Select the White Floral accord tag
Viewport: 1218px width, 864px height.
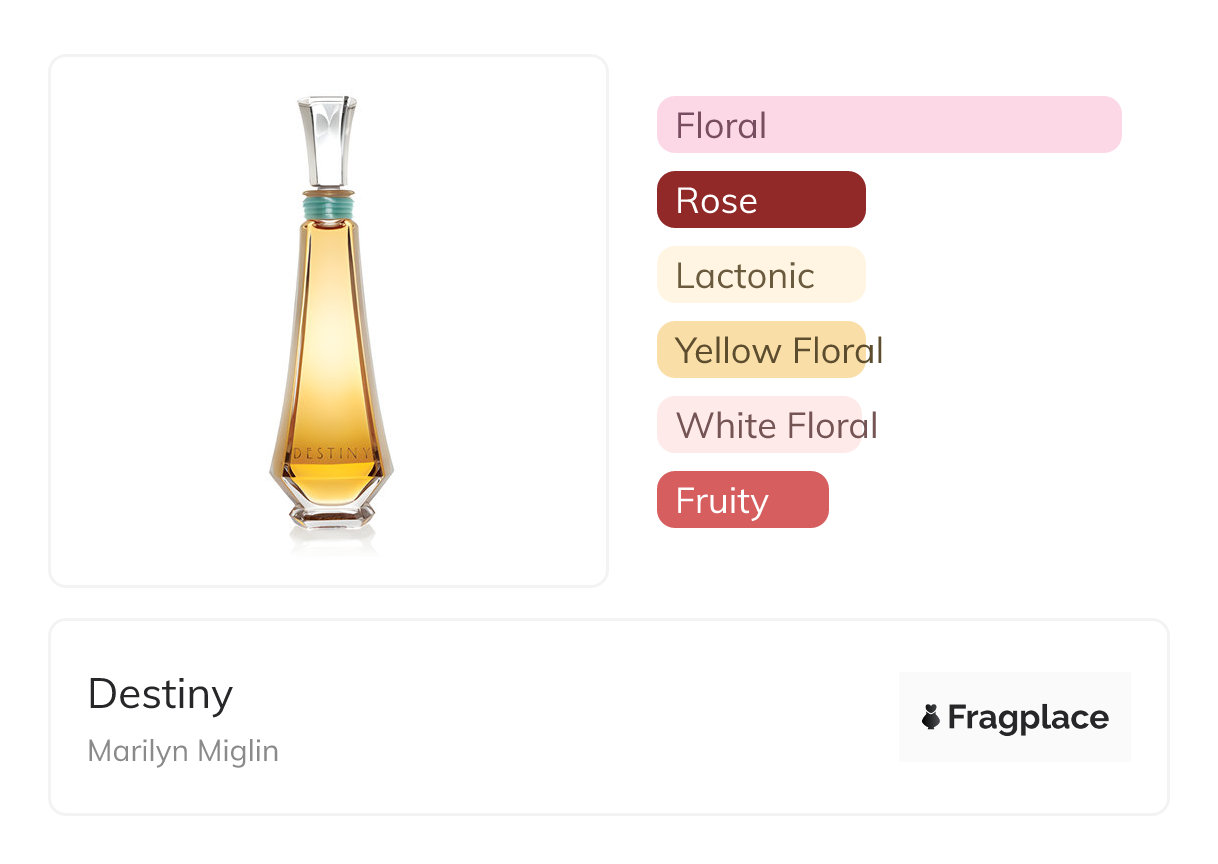click(x=758, y=425)
